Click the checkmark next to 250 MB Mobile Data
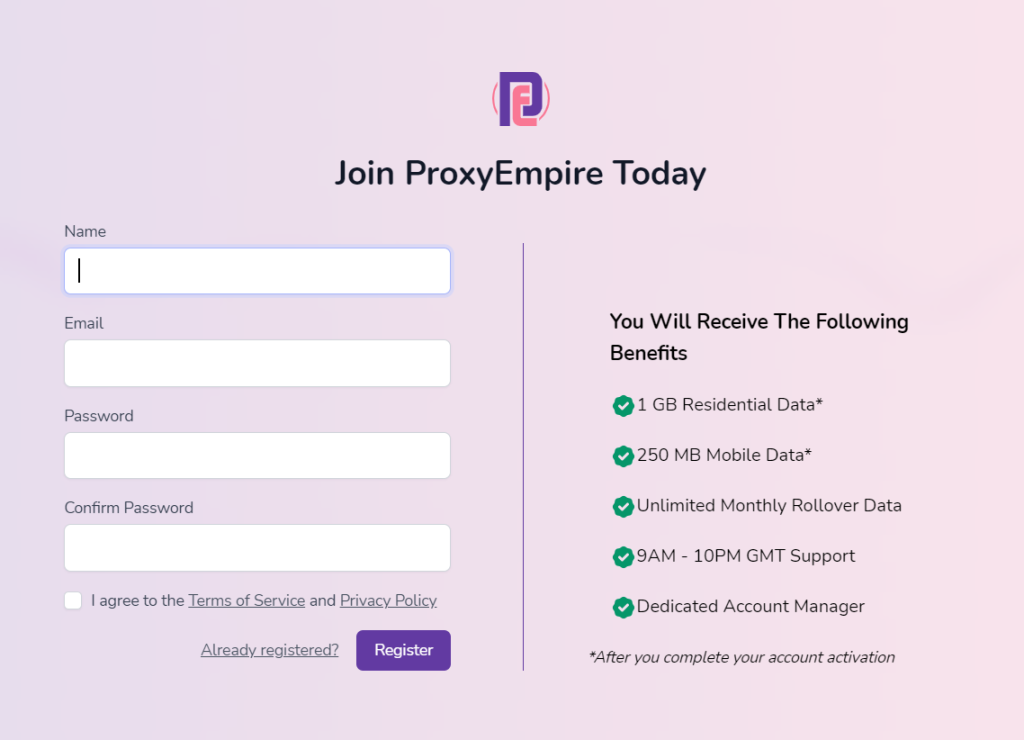This screenshot has width=1024, height=740. 623,456
